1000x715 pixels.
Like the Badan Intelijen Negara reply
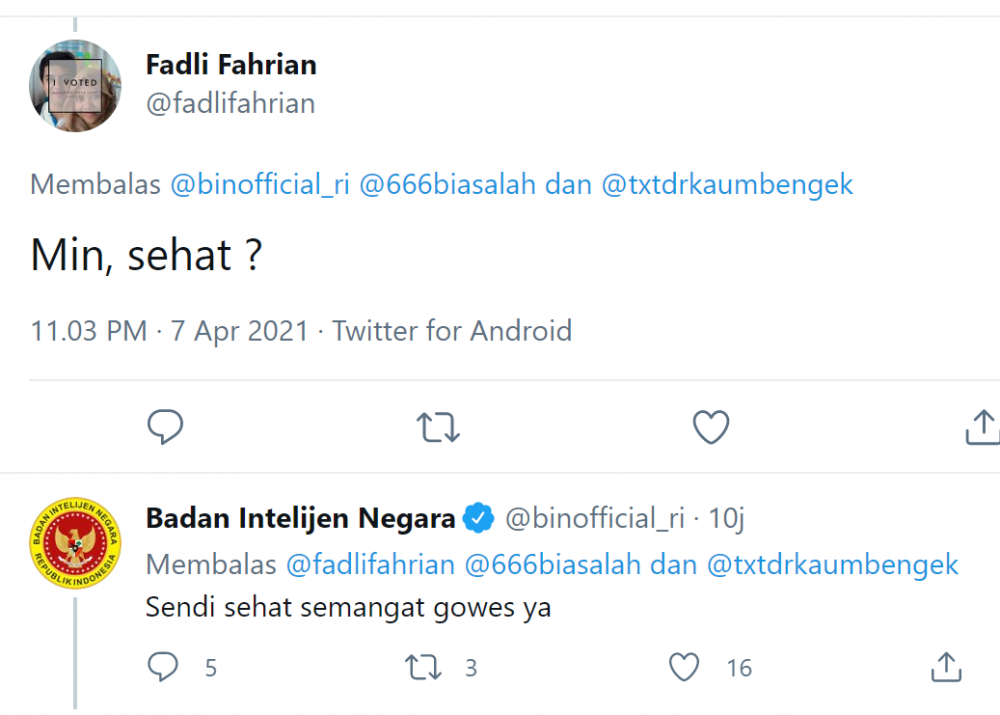pyautogui.click(x=684, y=667)
